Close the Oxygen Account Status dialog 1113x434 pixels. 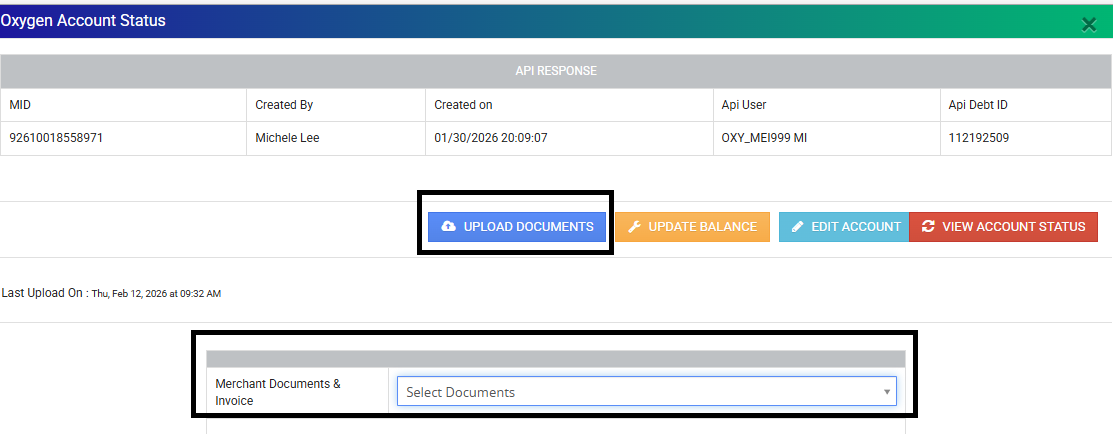[x=1089, y=25]
